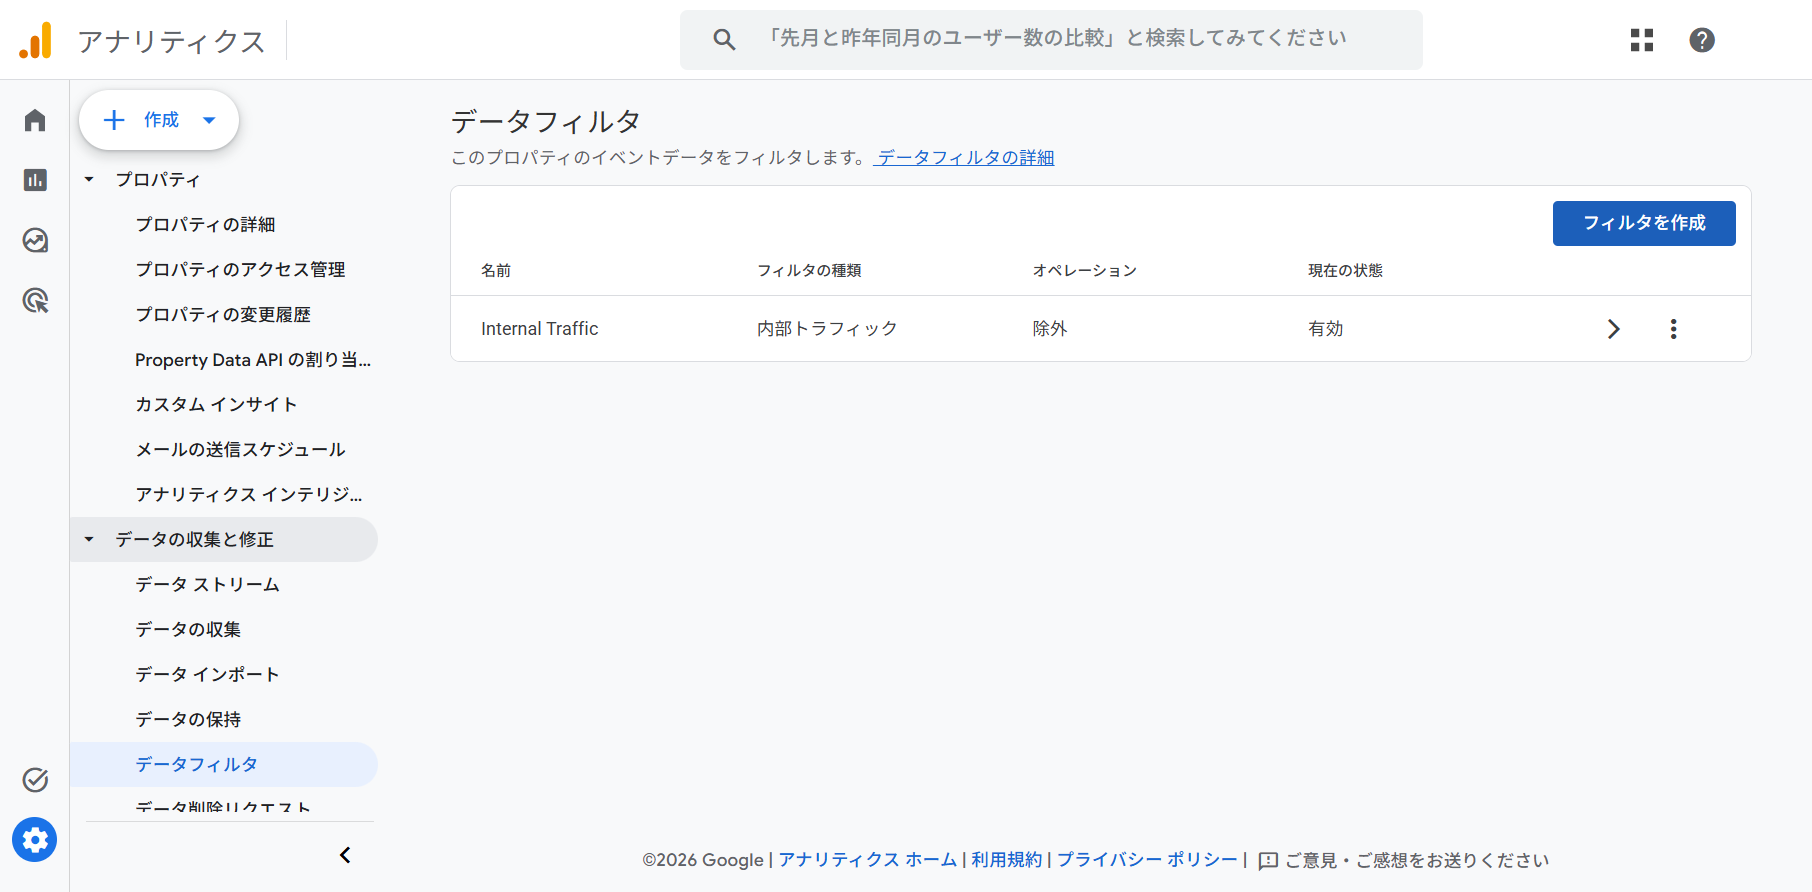This screenshot has width=1812, height=892.
Task: Open the Google apps grid icon
Action: [1642, 40]
